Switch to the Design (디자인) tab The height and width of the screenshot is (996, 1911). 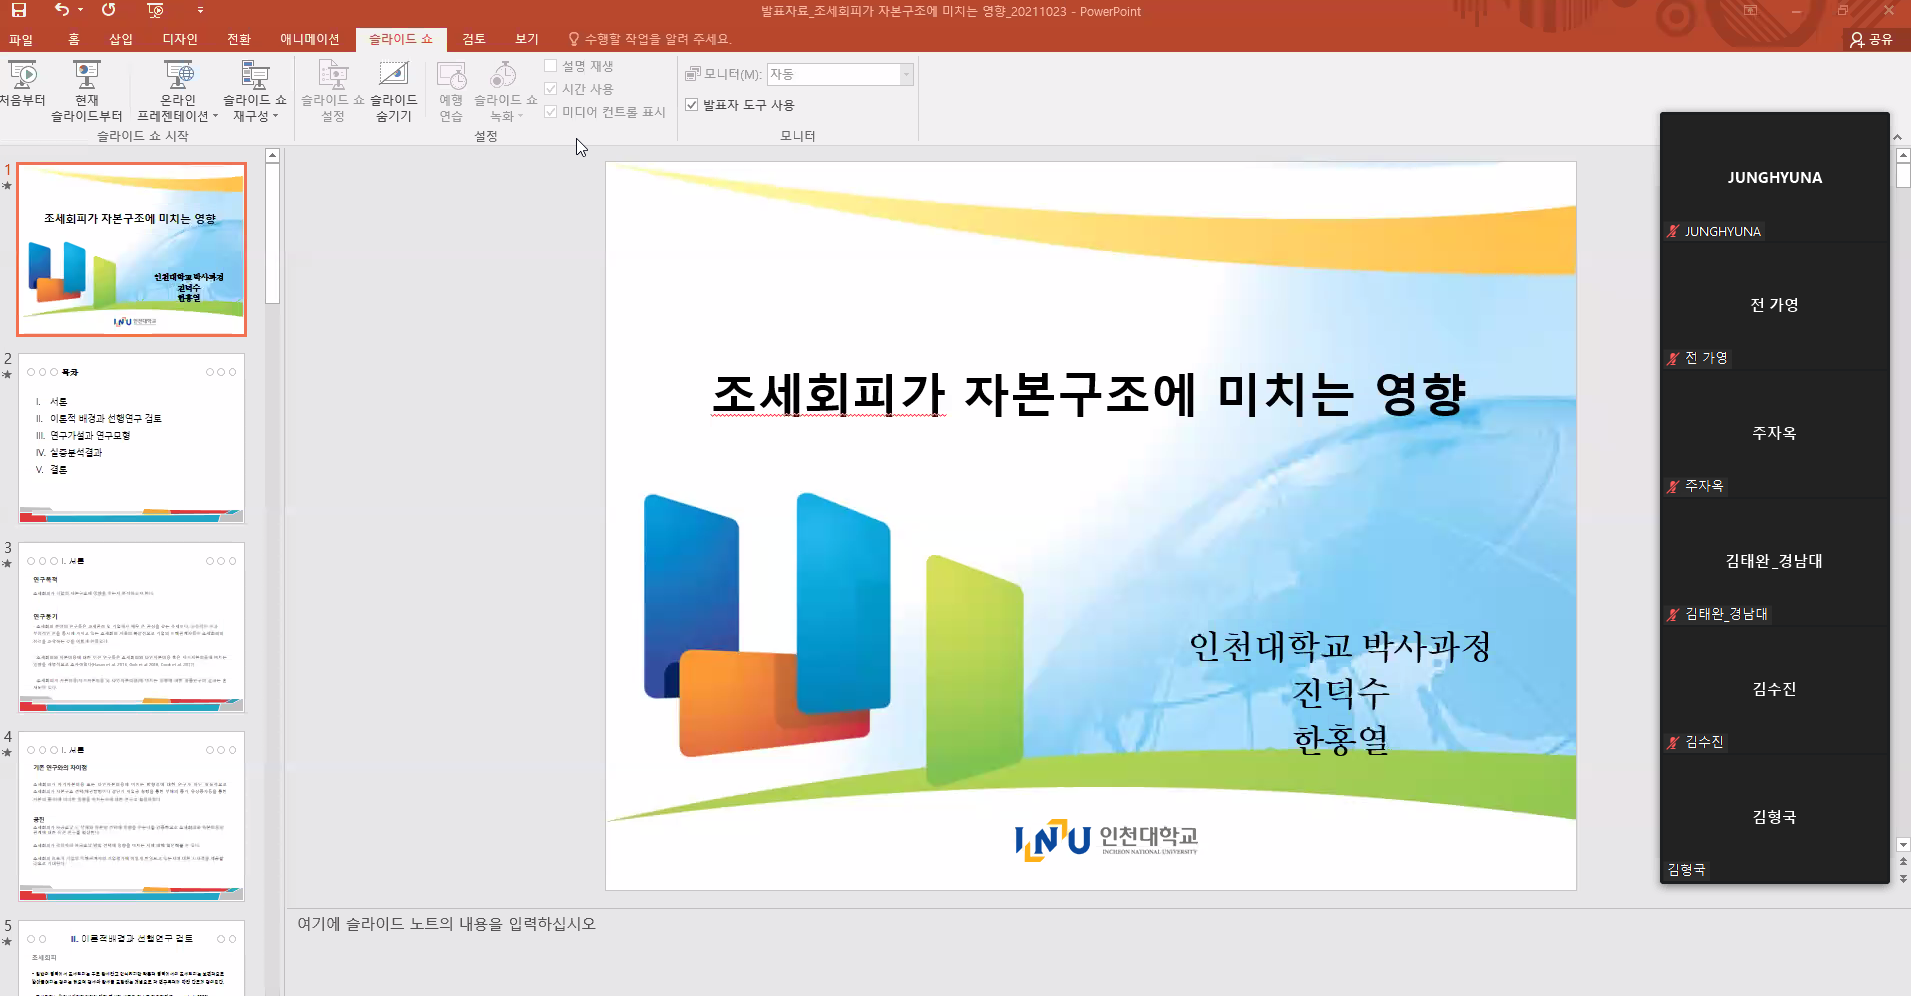tap(180, 39)
